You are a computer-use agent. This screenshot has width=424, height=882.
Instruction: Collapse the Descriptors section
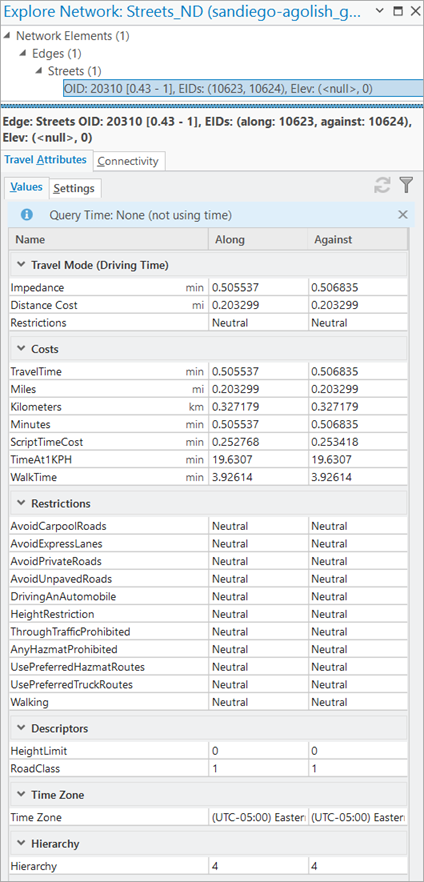click(21, 728)
